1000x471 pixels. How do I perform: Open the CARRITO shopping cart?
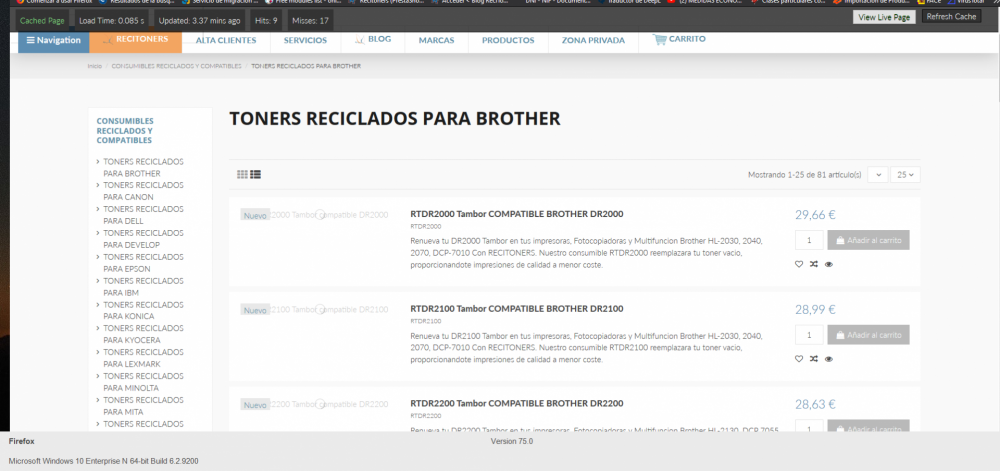point(679,40)
